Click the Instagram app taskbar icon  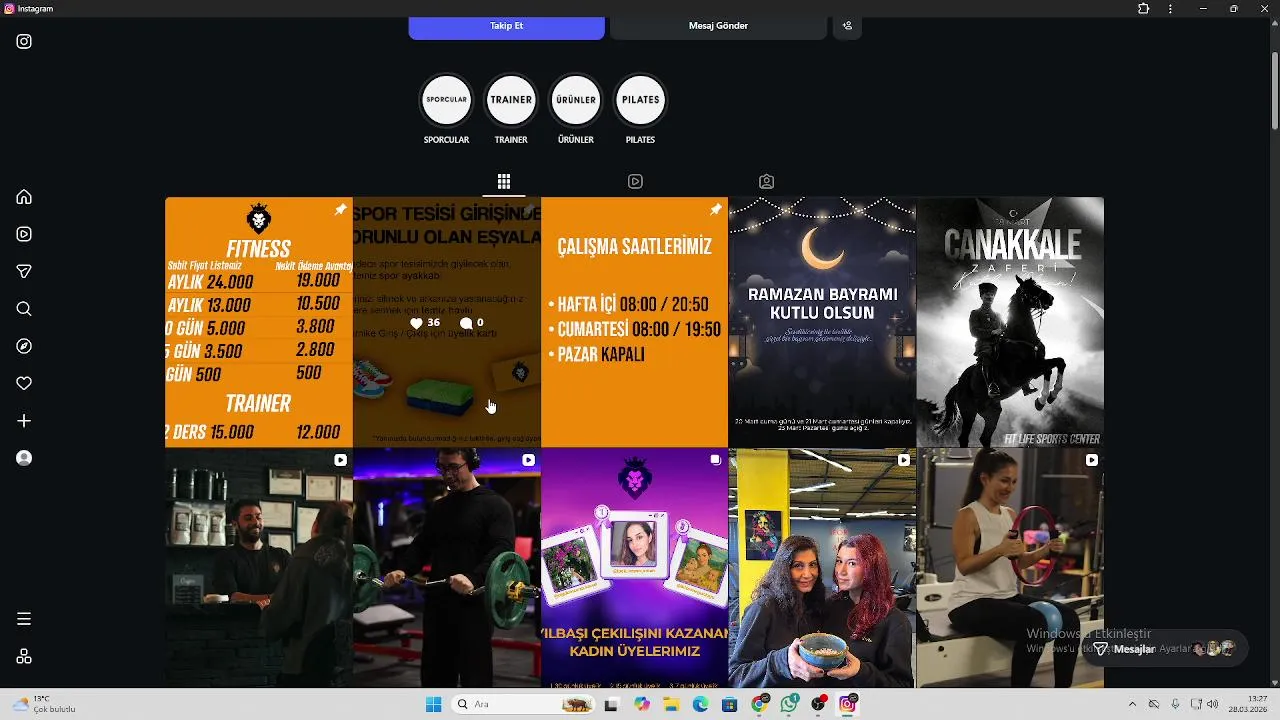coord(848,704)
